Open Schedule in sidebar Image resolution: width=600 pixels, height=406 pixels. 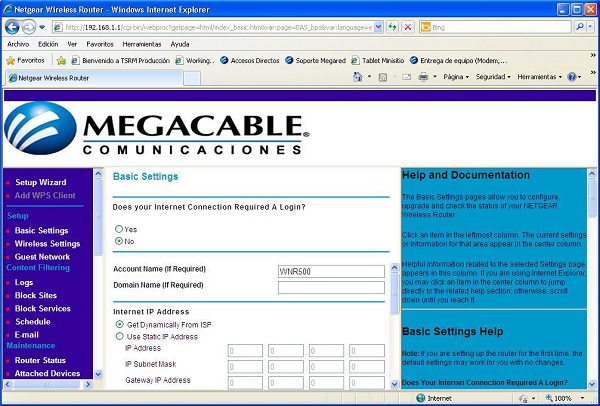[33, 321]
